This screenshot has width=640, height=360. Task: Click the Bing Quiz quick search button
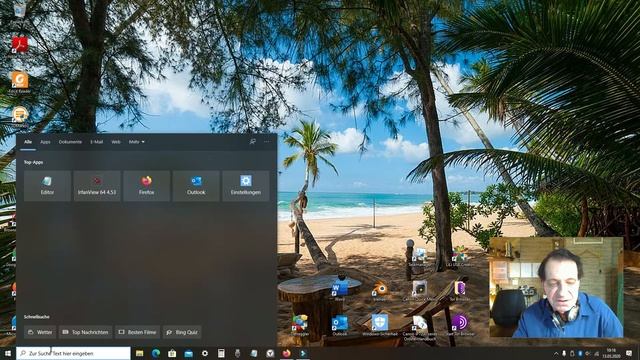[x=182, y=332]
